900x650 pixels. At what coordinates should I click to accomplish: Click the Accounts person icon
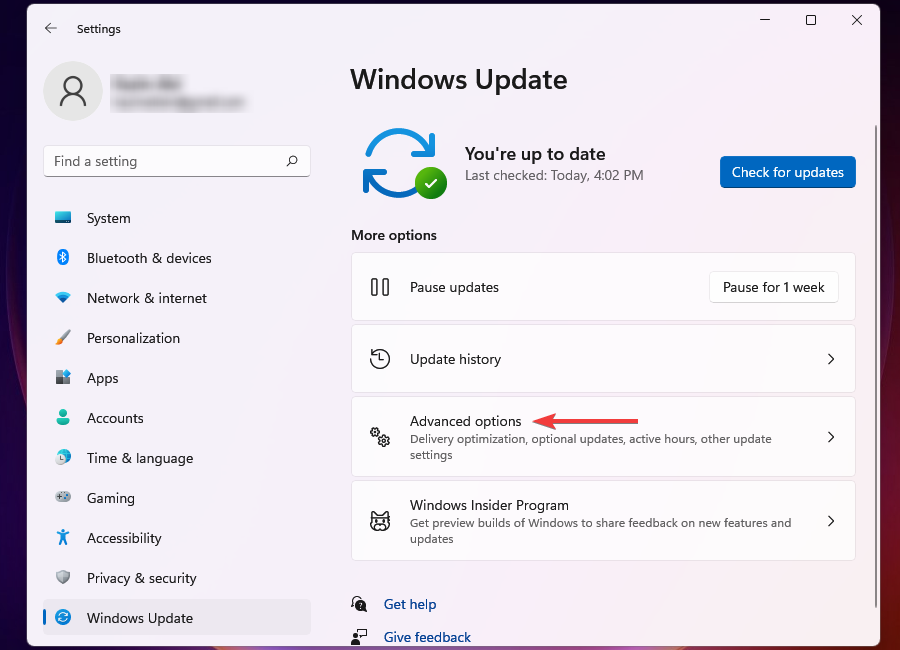click(63, 417)
